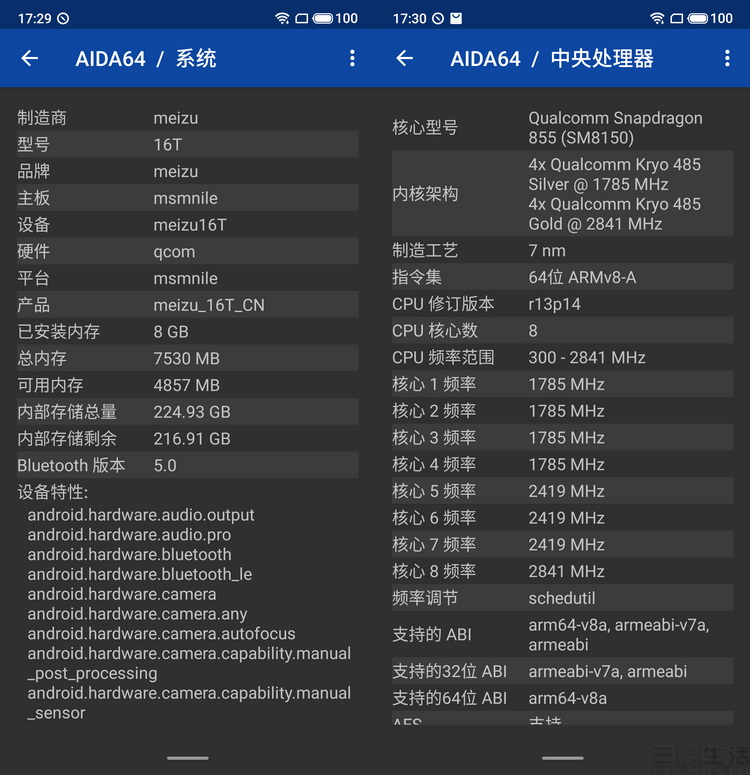
Task: Tap home gesture bar under 系统 screen
Action: [x=188, y=758]
